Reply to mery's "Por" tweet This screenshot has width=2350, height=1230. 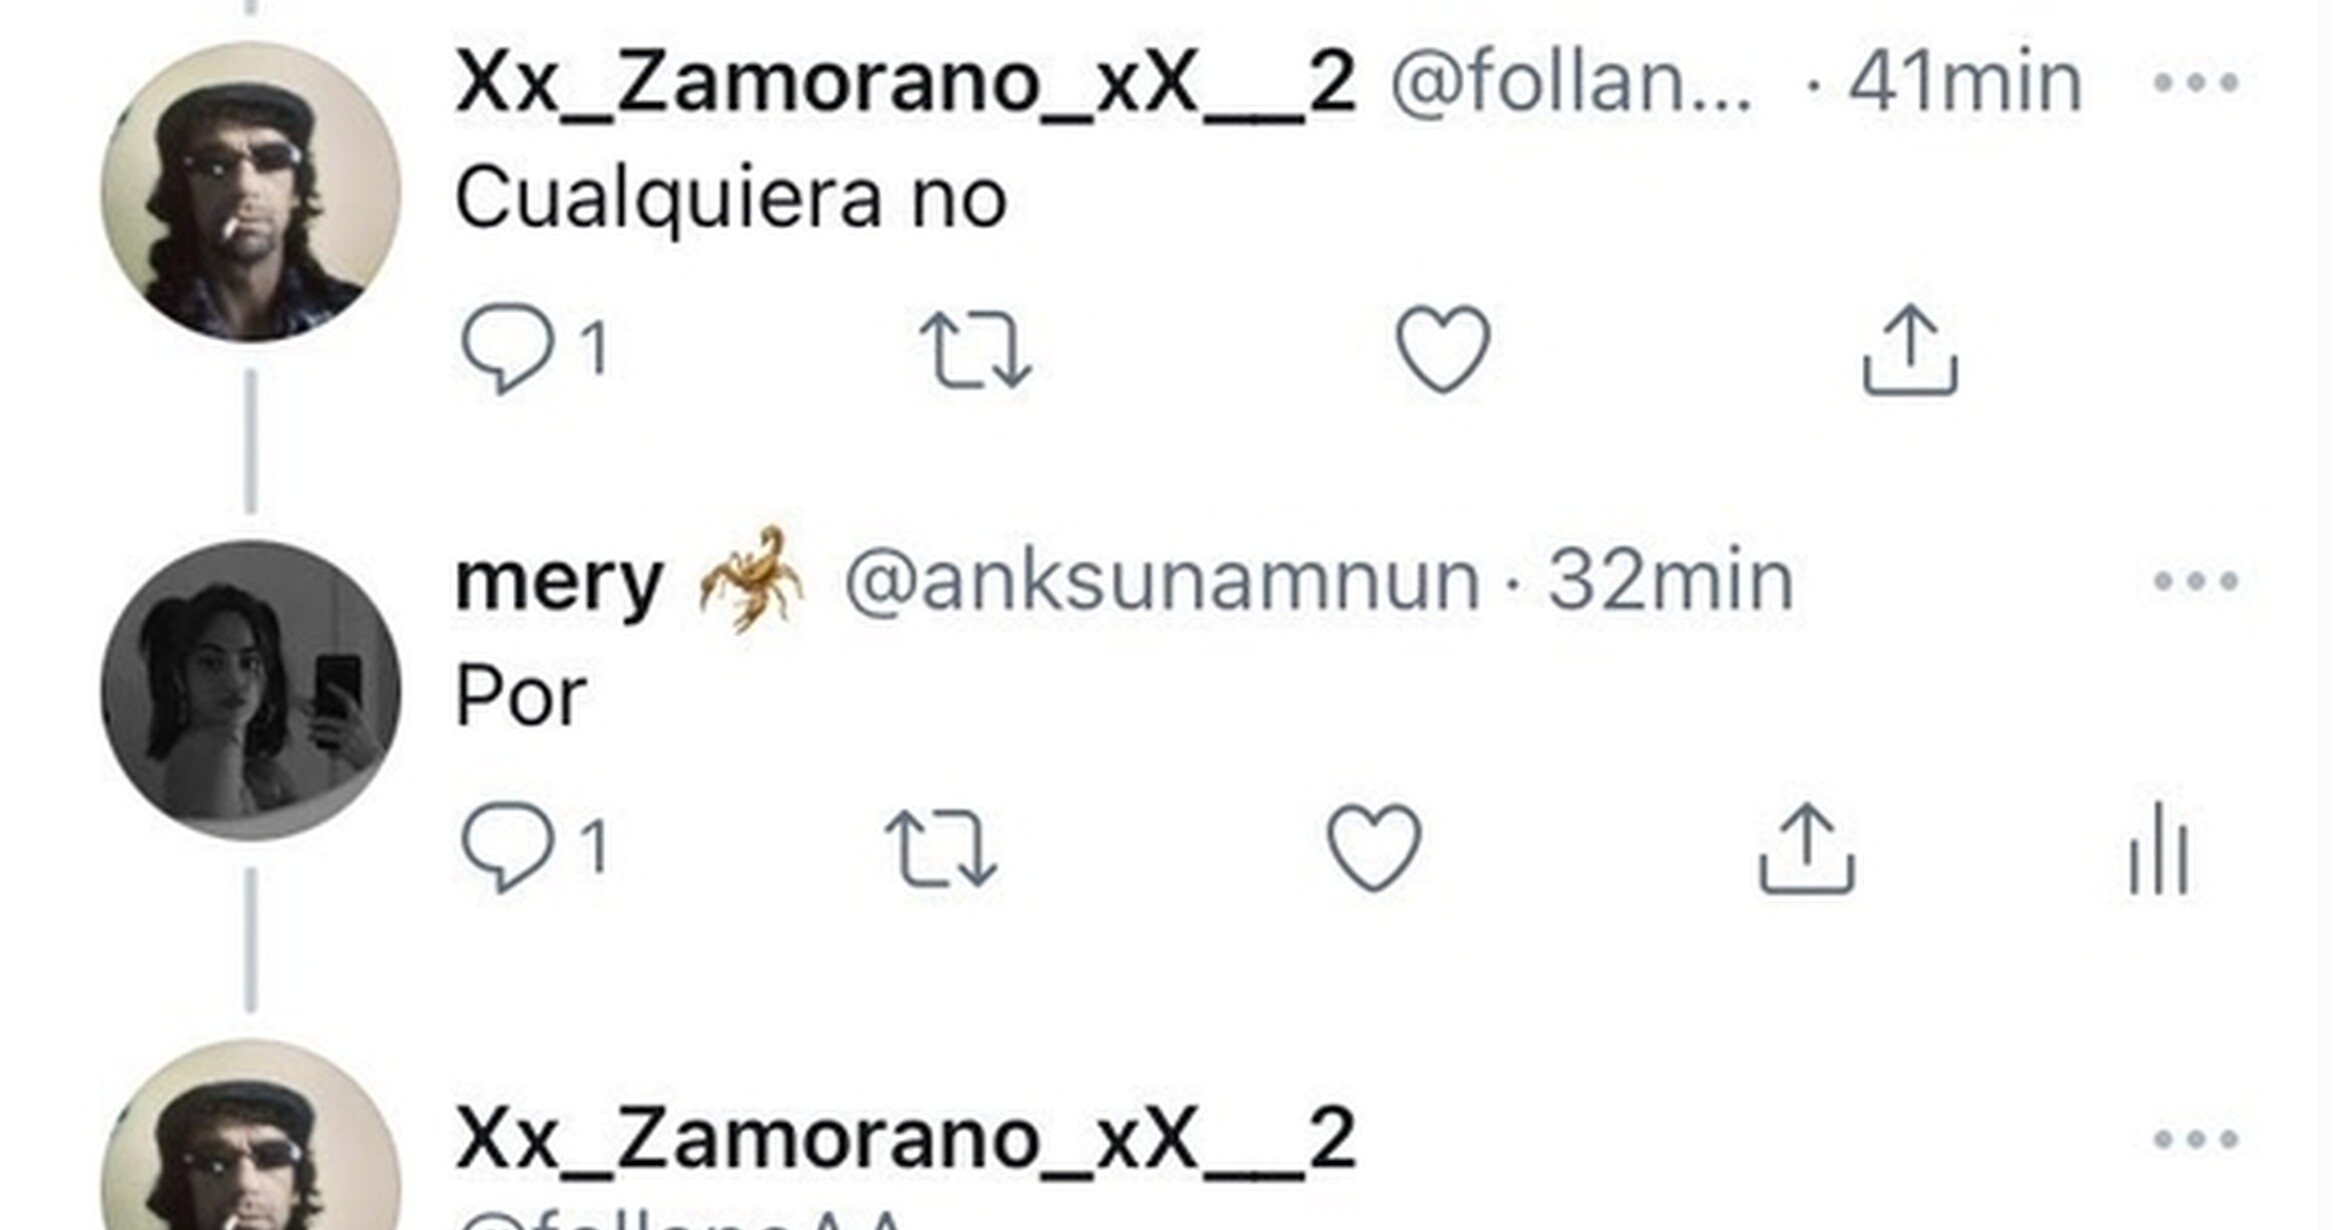click(x=508, y=847)
